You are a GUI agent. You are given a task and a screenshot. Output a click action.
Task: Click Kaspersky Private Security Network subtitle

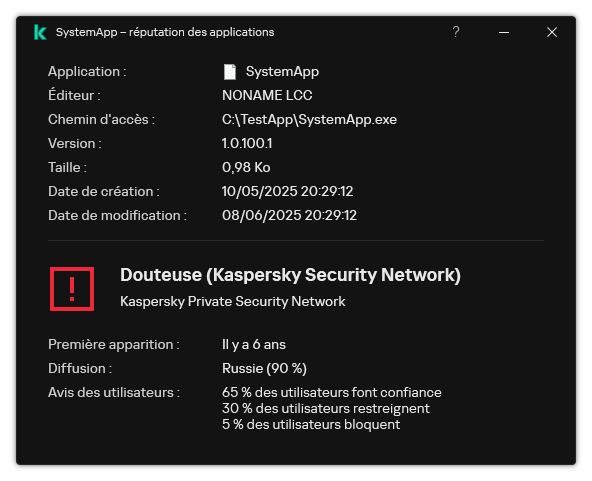coord(233,302)
